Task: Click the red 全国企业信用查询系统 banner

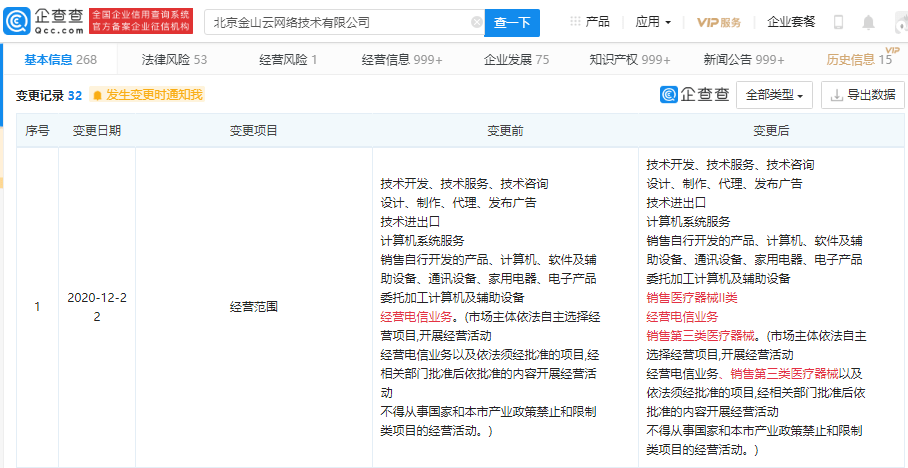Action: click(x=140, y=22)
